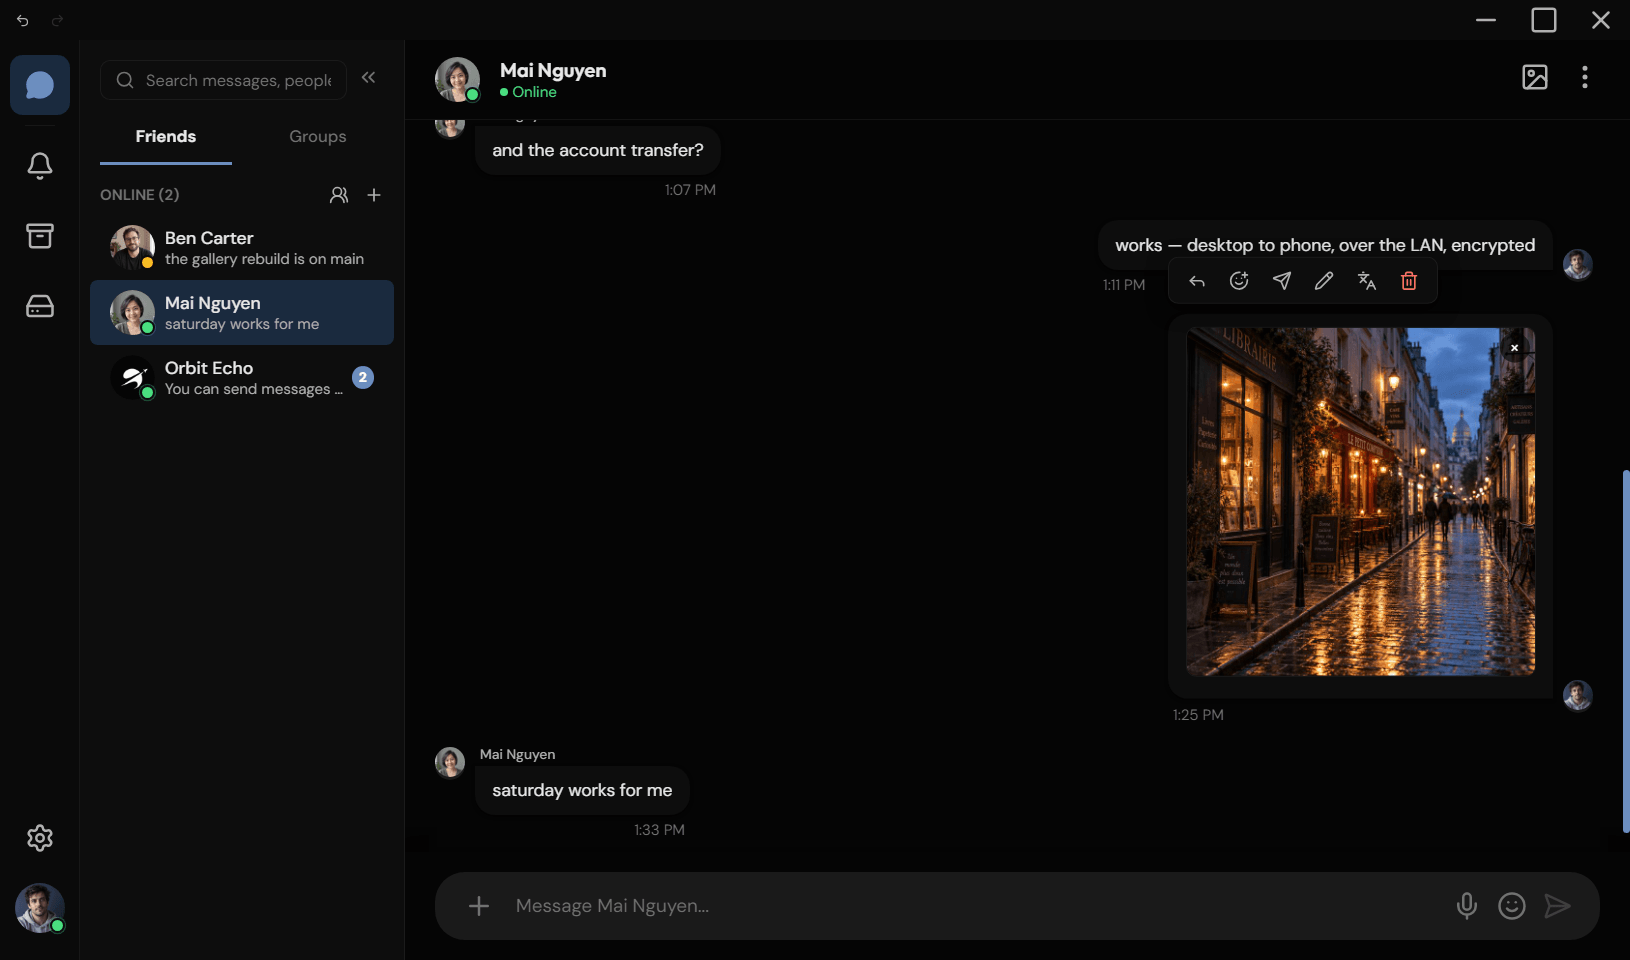Click your profile avatar at bottom left
The image size is (1630, 960).
pos(40,908)
